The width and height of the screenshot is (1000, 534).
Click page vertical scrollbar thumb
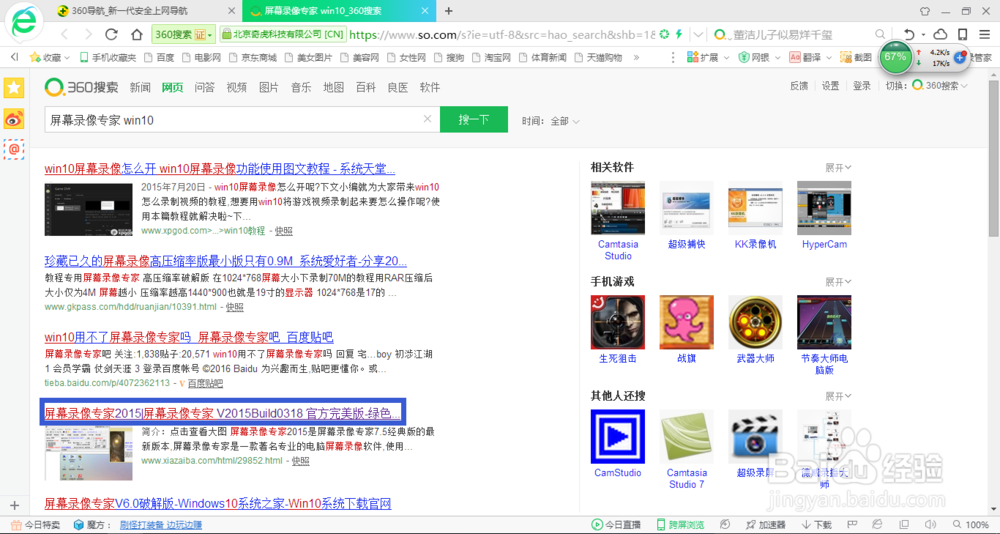(993, 158)
